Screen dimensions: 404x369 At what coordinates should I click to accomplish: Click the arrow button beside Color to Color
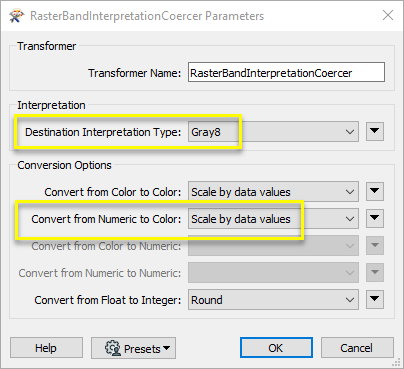375,191
